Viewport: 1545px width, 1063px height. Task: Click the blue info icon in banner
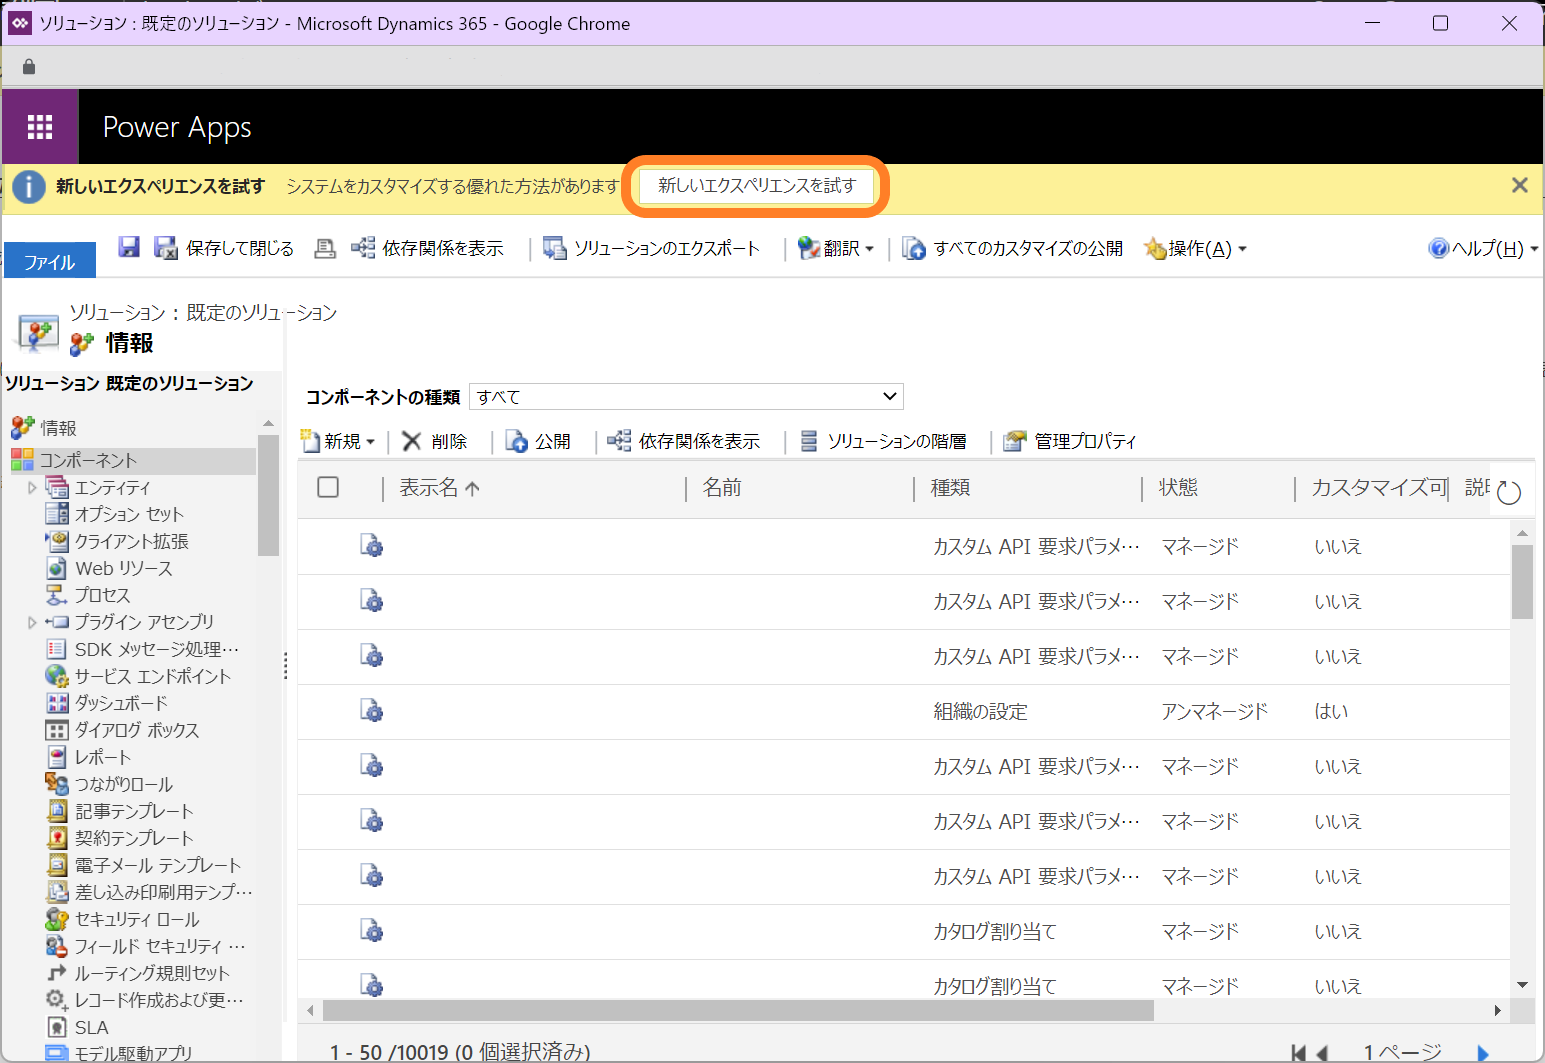pos(29,186)
